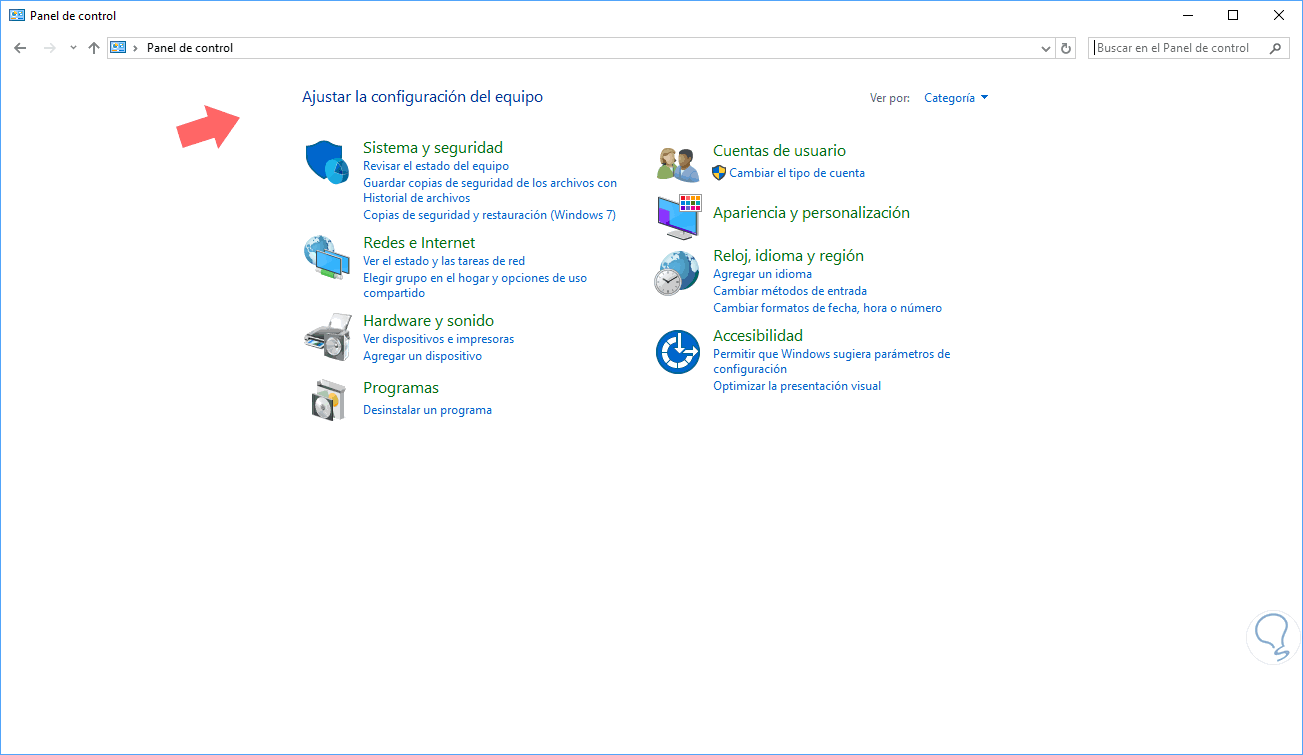This screenshot has width=1303, height=755.
Task: Refresh the Panel de control view
Action: (x=1066, y=48)
